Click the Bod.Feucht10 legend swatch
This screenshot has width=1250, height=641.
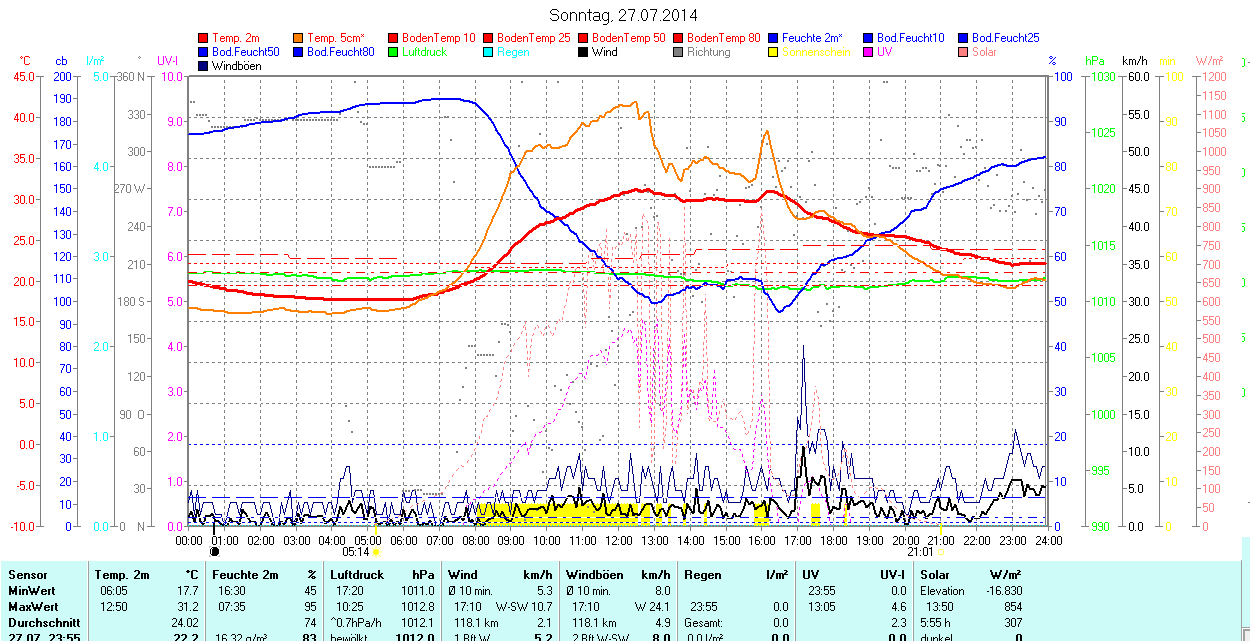tap(868, 38)
